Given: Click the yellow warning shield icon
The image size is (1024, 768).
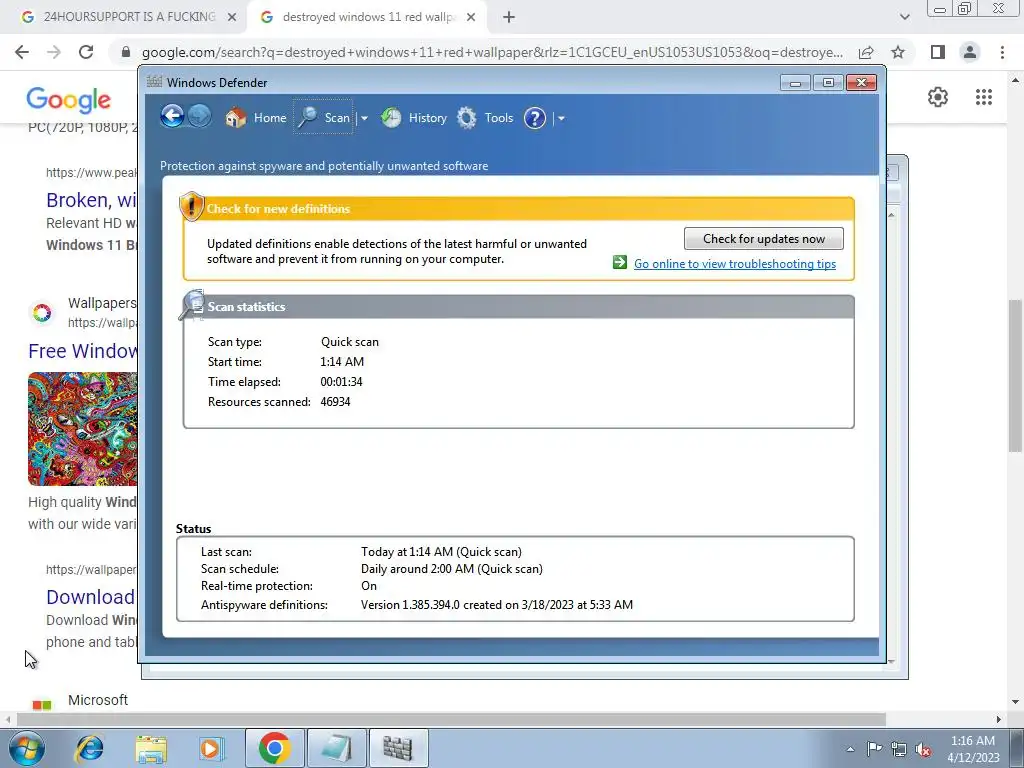Looking at the screenshot, I should click(191, 206).
